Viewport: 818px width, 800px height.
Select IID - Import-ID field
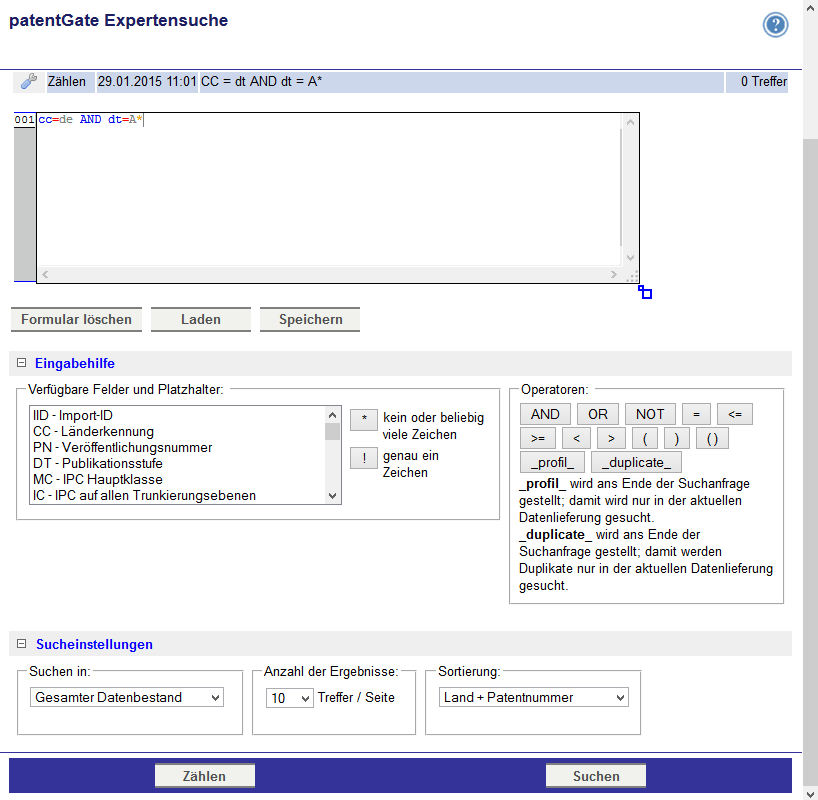pyautogui.click(x=177, y=415)
